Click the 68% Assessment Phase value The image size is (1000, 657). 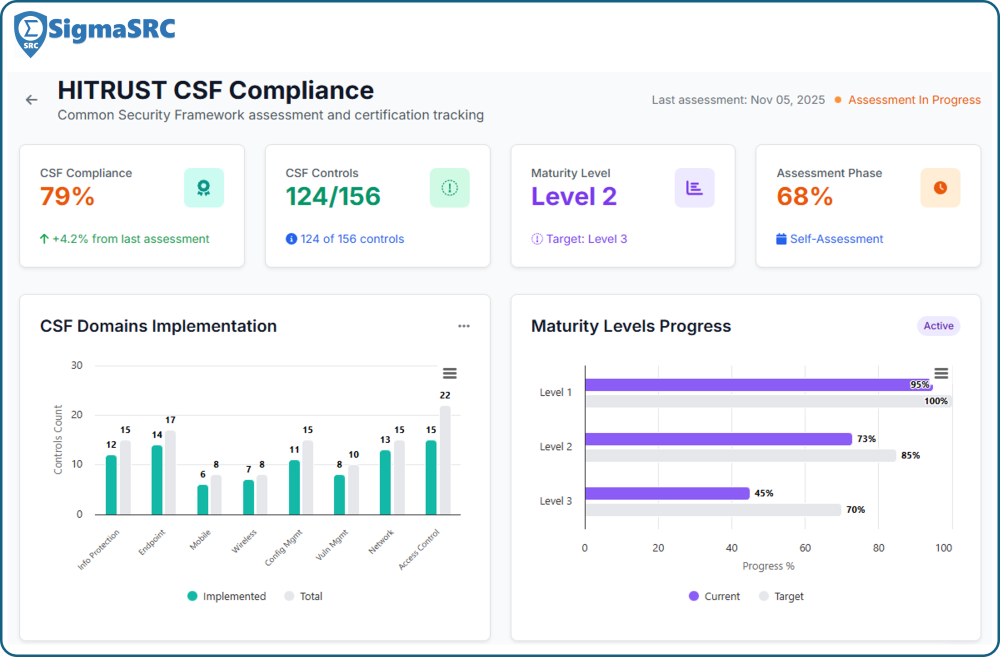click(805, 196)
